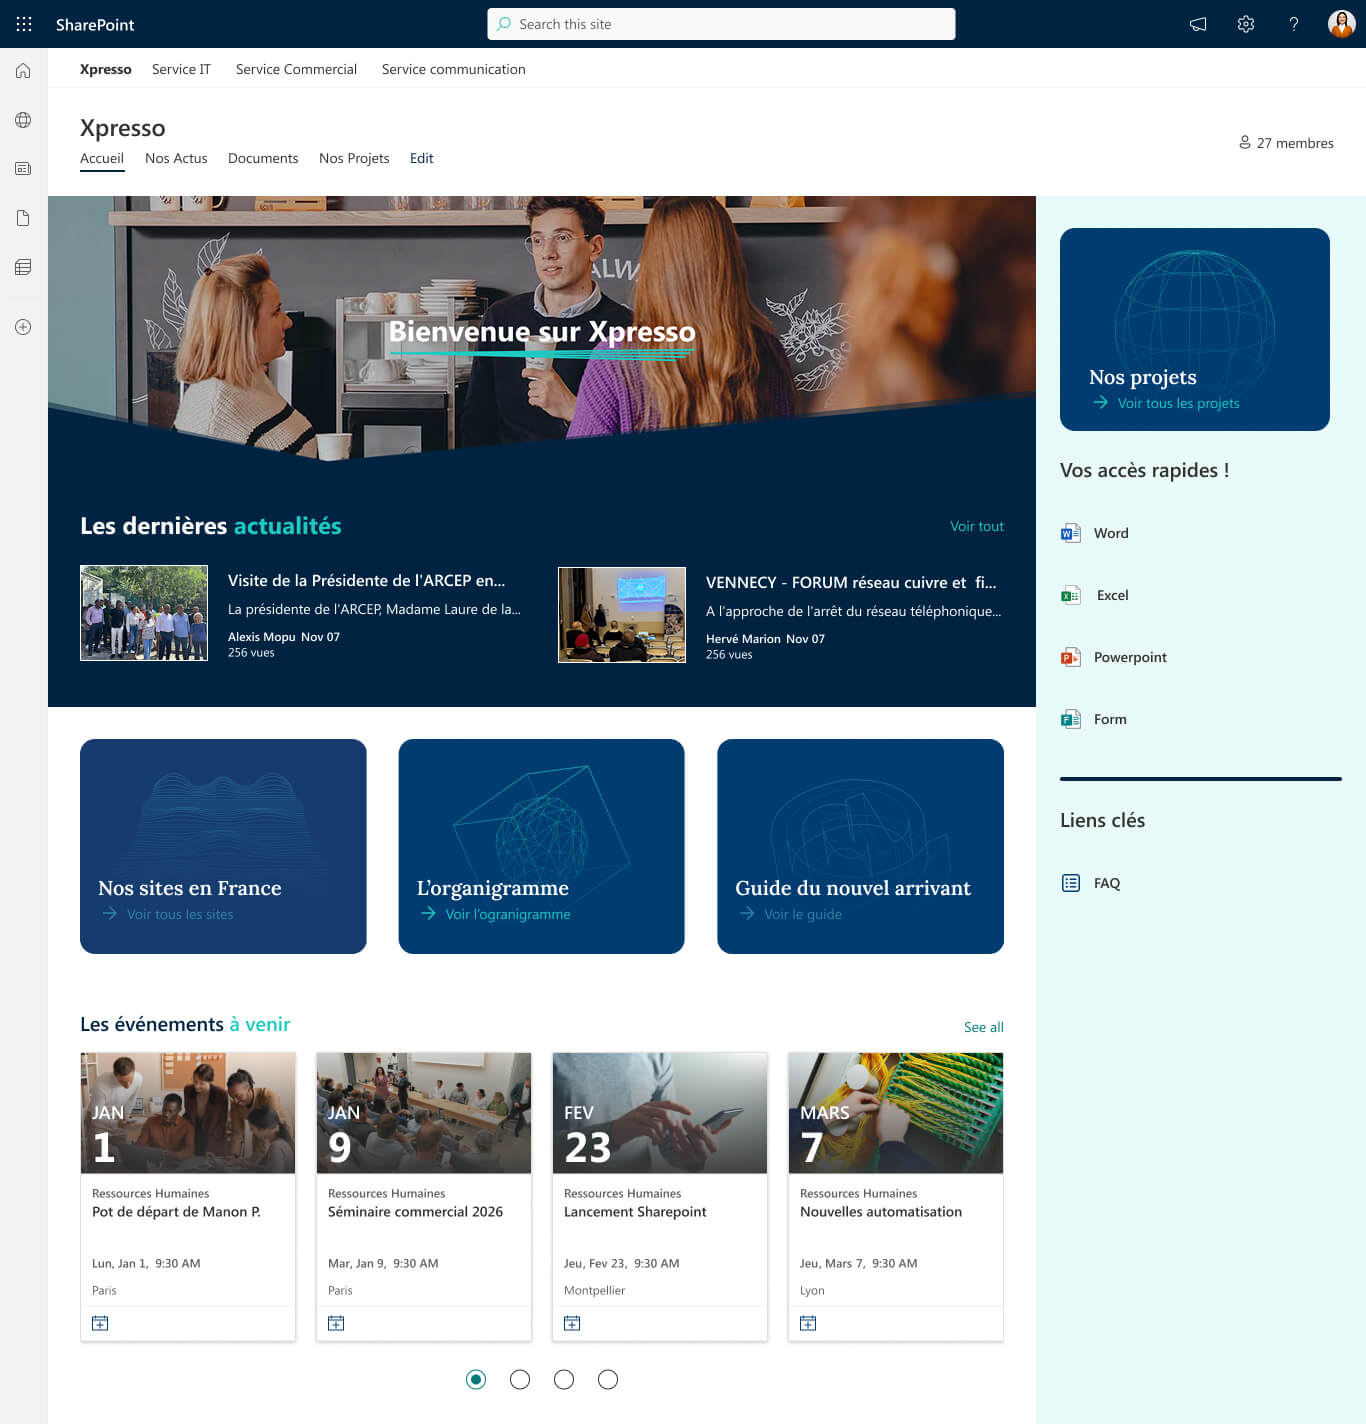The height and width of the screenshot is (1424, 1366).
Task: Click the Search this site field
Action: 721,24
